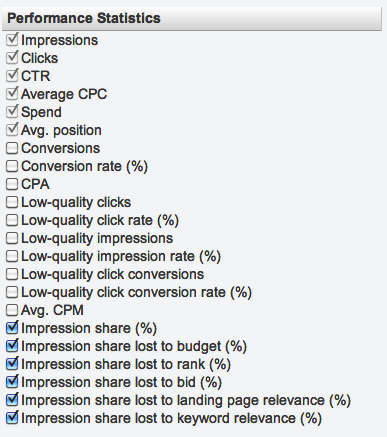Enable Low-quality click conversion rate (%)
The height and width of the screenshot is (437, 387).
(x=12, y=292)
